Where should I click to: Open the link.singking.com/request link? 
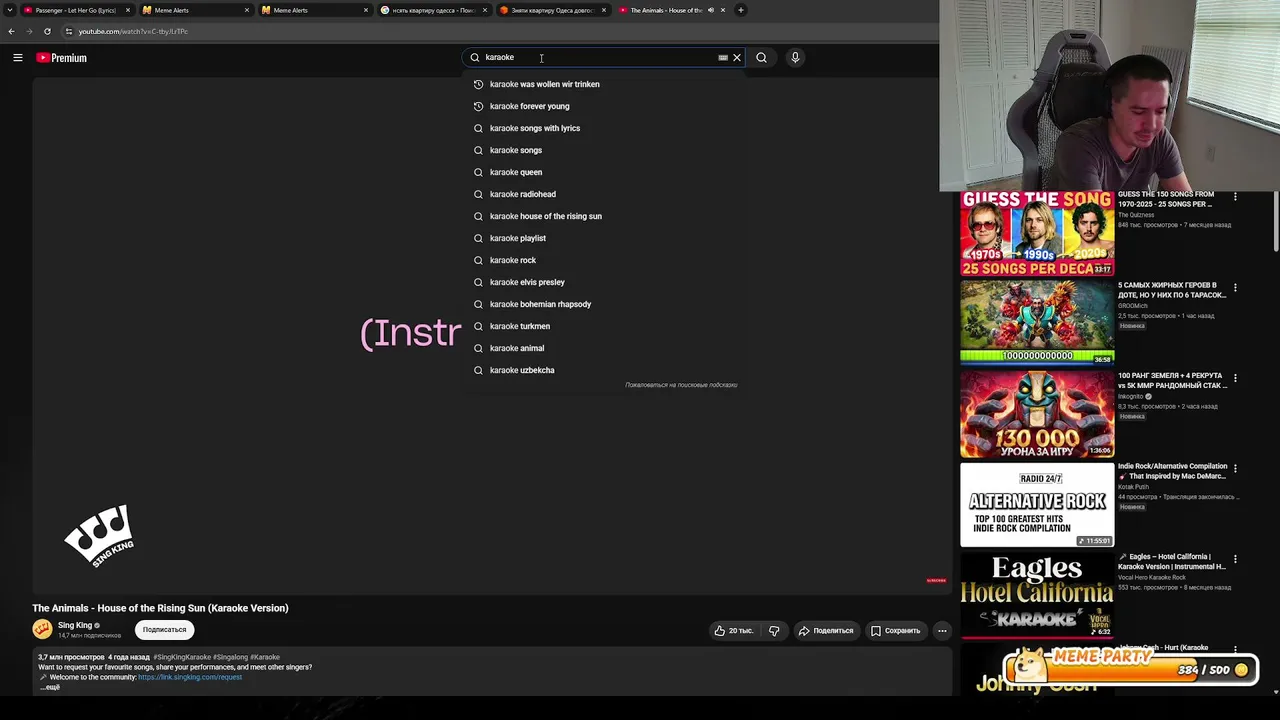coord(190,677)
